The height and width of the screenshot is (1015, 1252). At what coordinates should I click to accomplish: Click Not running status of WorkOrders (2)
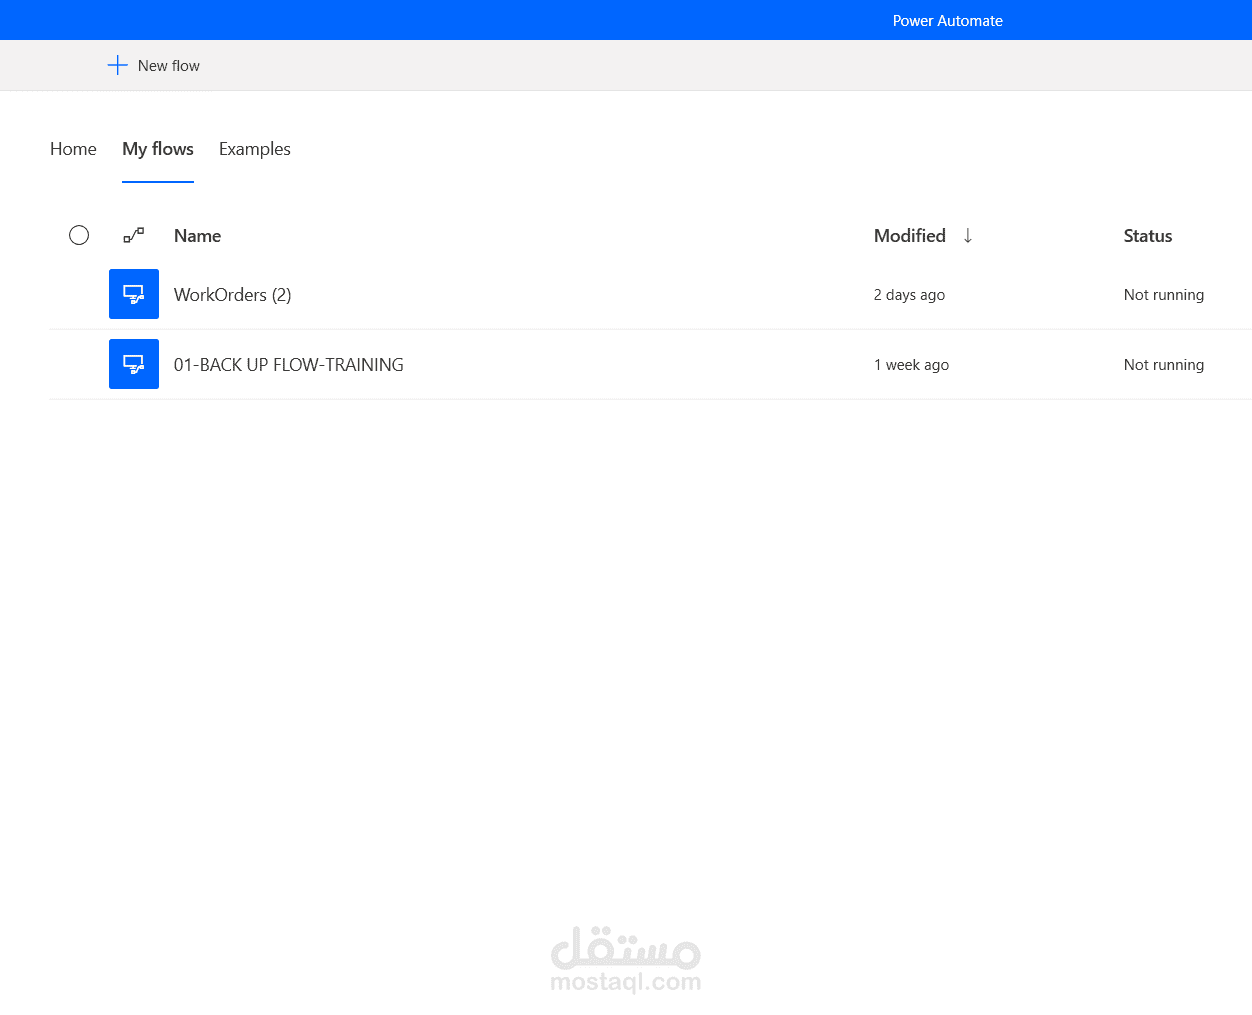tap(1164, 295)
